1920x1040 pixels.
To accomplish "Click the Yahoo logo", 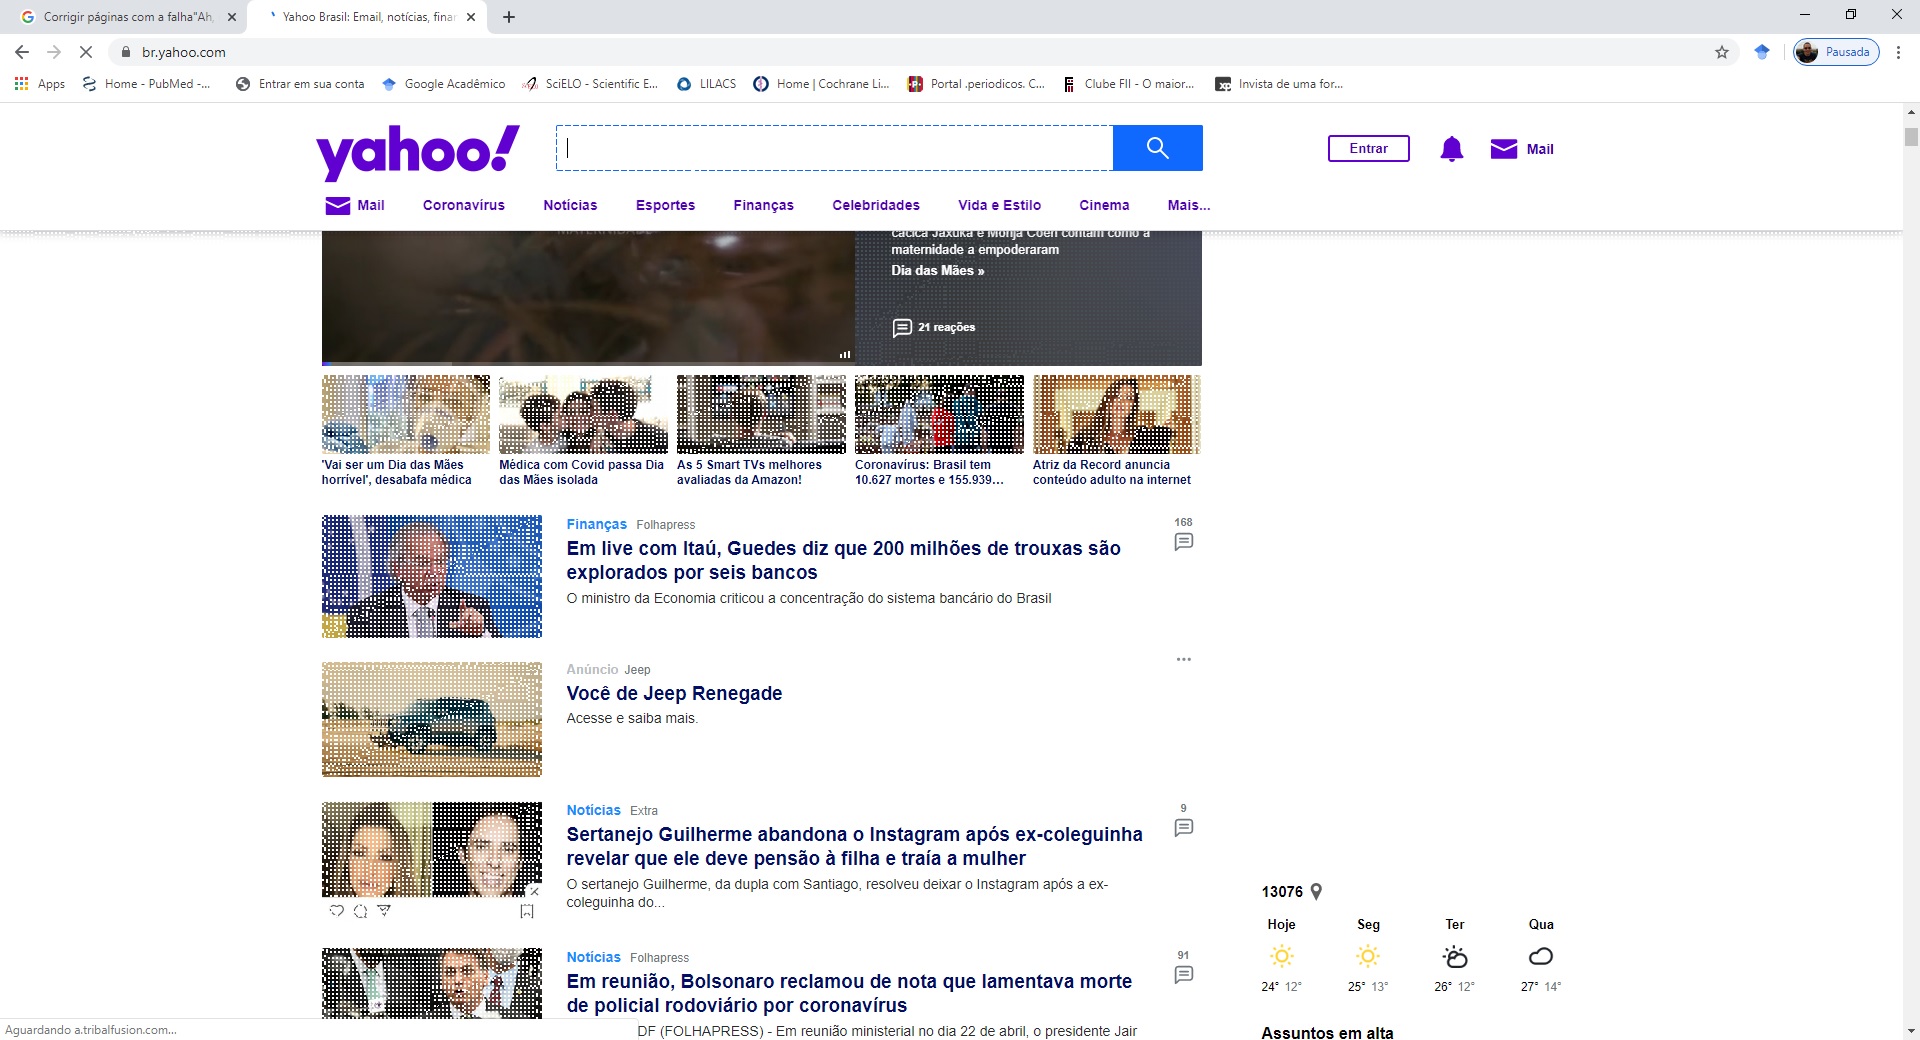I will pos(418,152).
